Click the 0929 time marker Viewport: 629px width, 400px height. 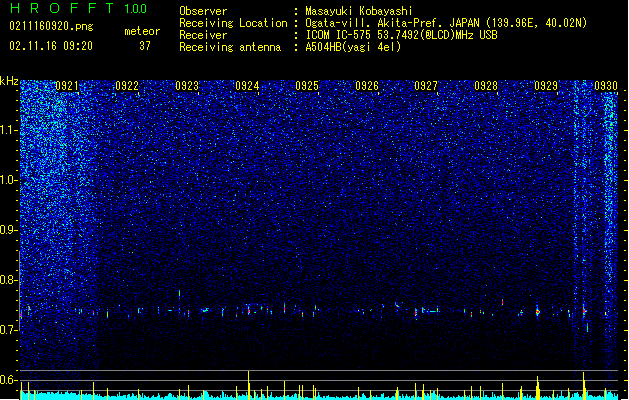546,86
